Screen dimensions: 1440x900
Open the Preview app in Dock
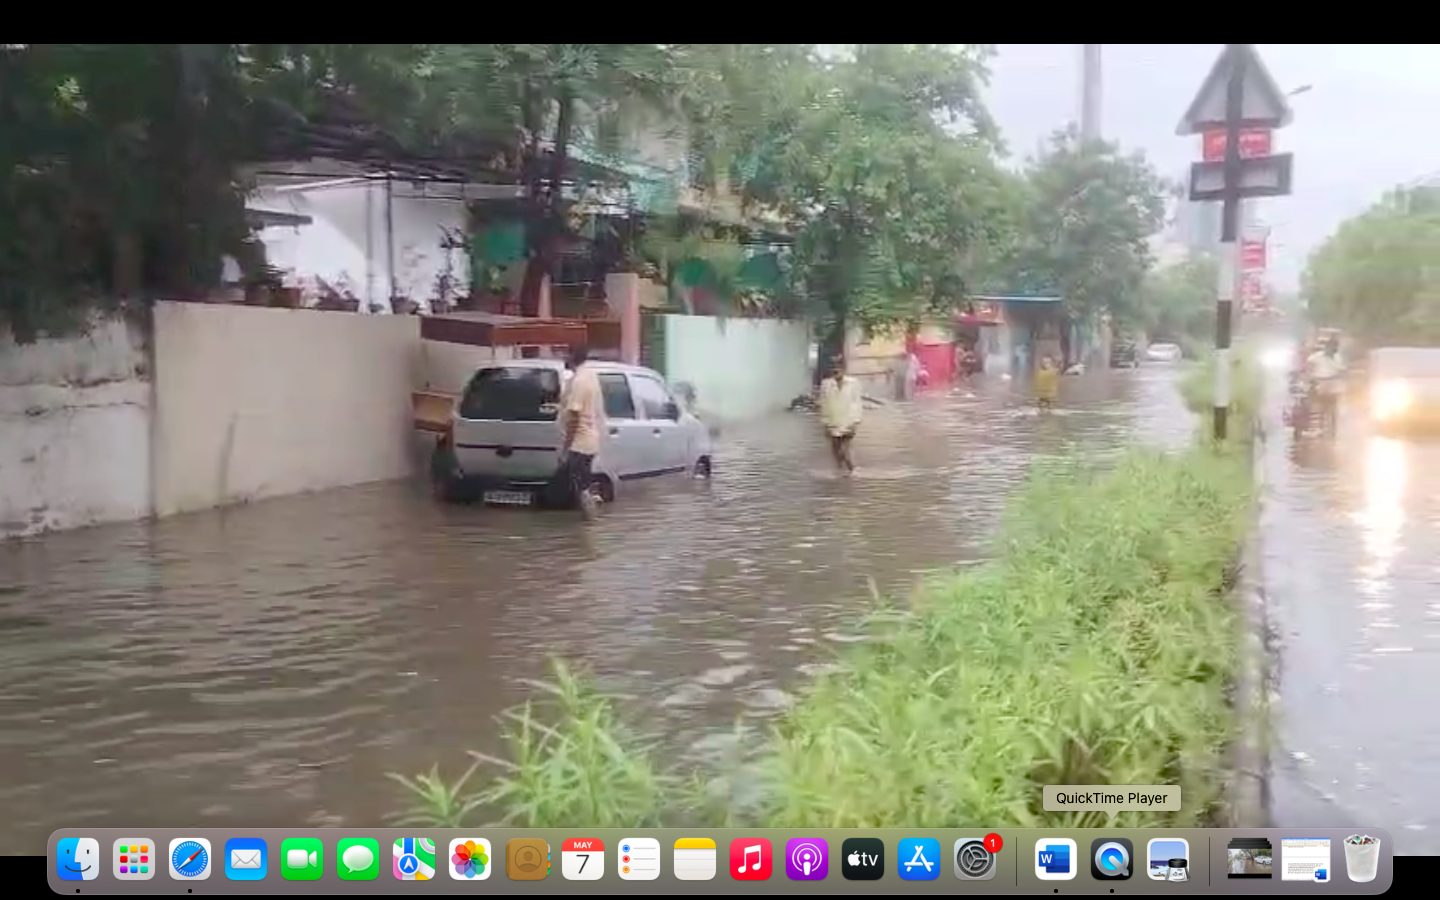click(1168, 859)
